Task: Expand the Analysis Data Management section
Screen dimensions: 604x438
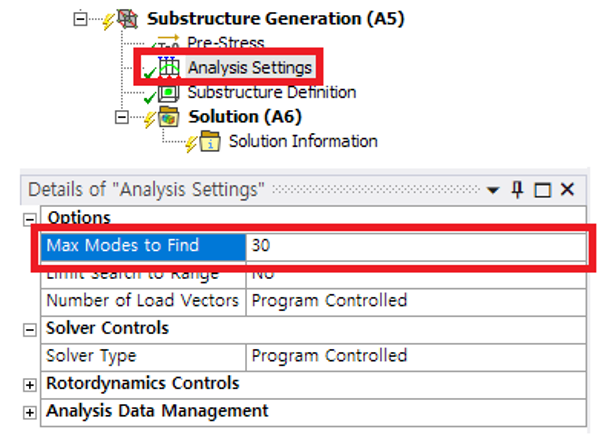Action: click(x=30, y=412)
